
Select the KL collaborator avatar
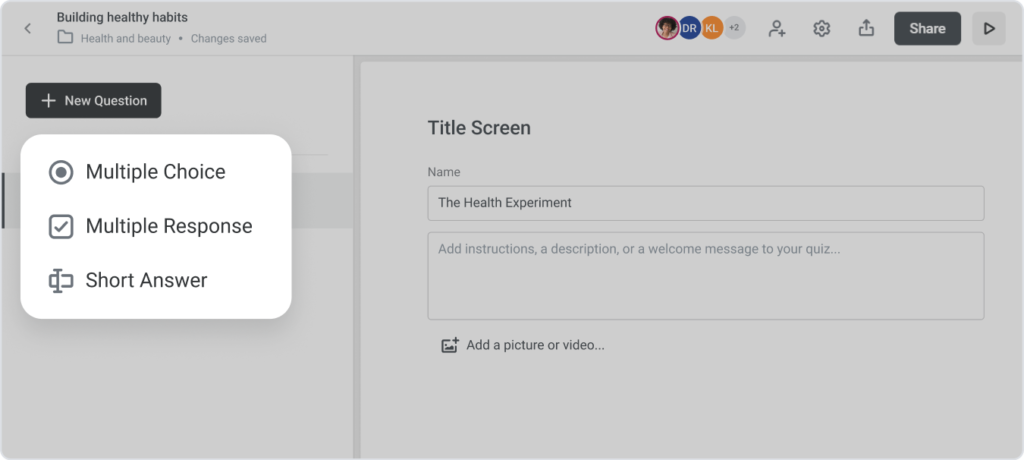712,28
